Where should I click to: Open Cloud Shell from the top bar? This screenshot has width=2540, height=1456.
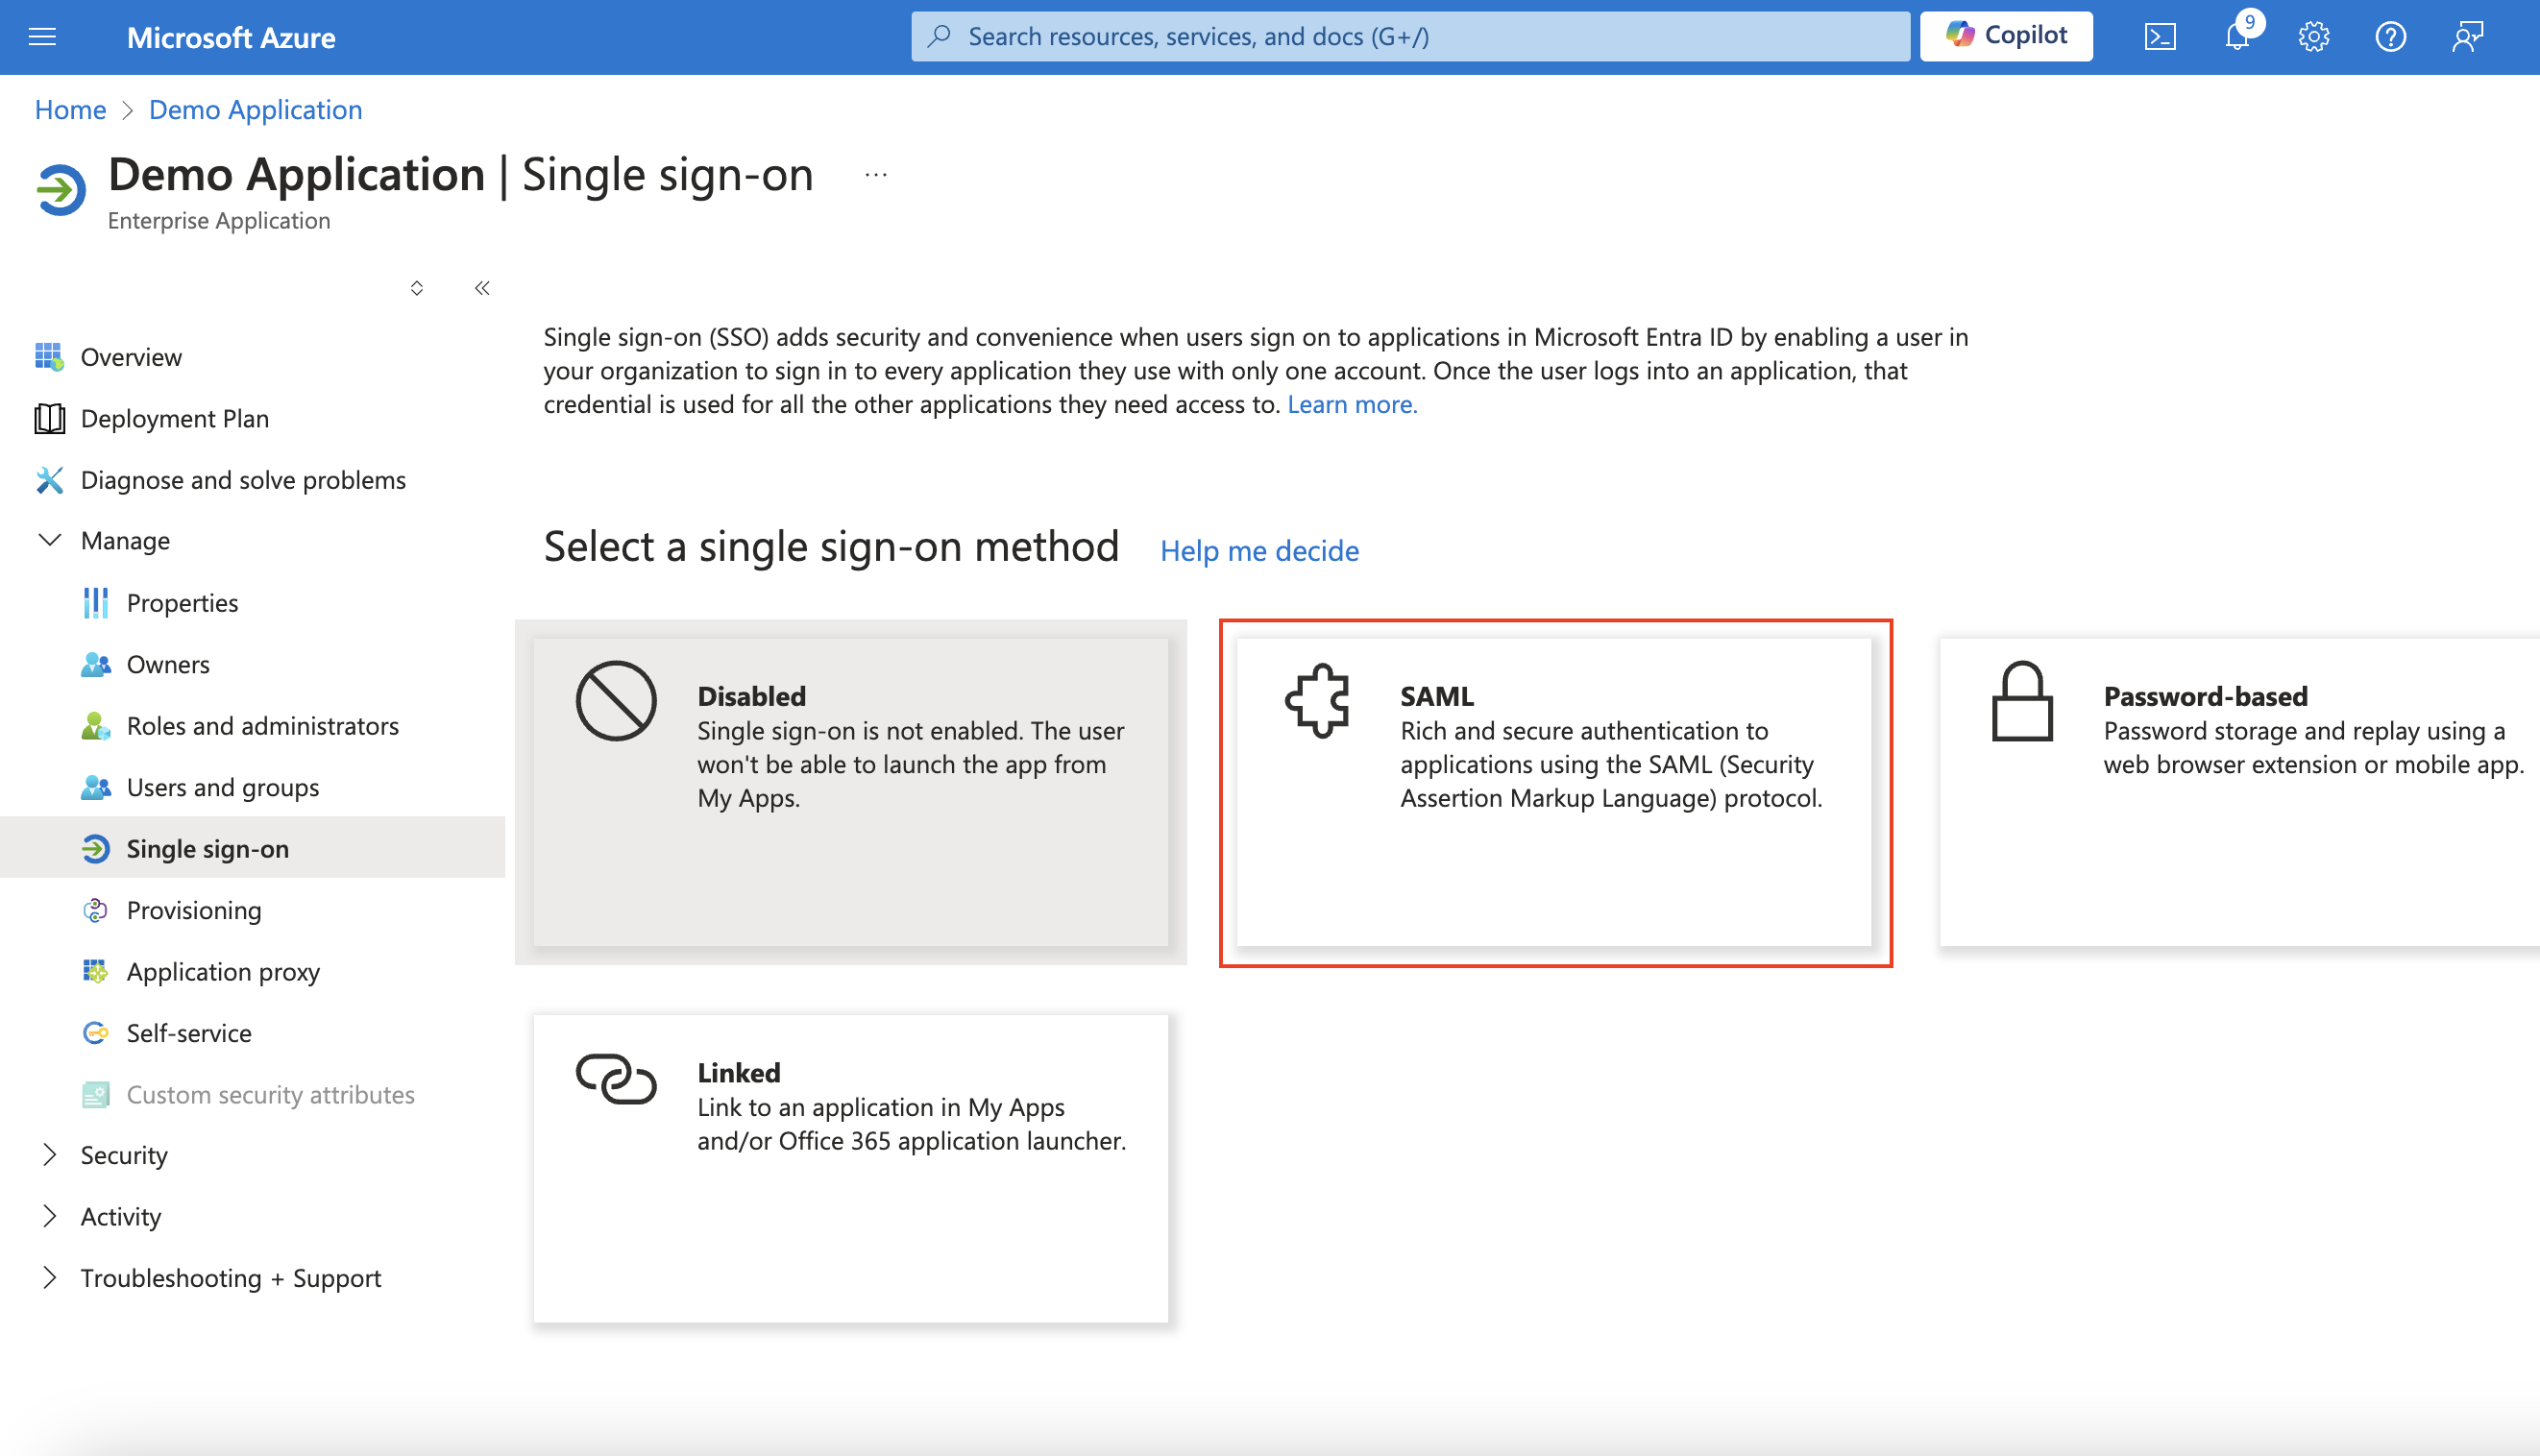[2160, 37]
